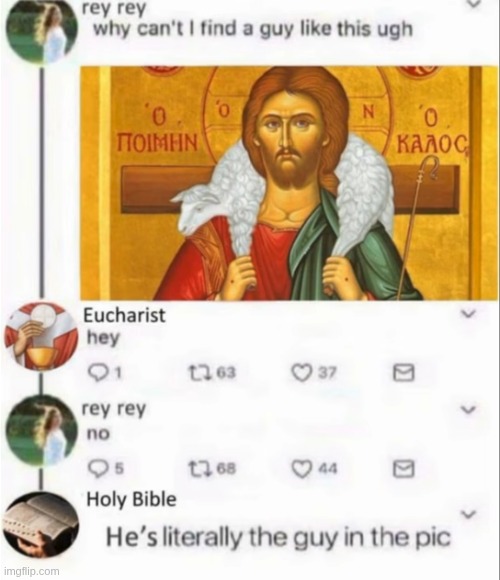
Task: View Eucharist's chalice profile picture
Action: coord(41,336)
